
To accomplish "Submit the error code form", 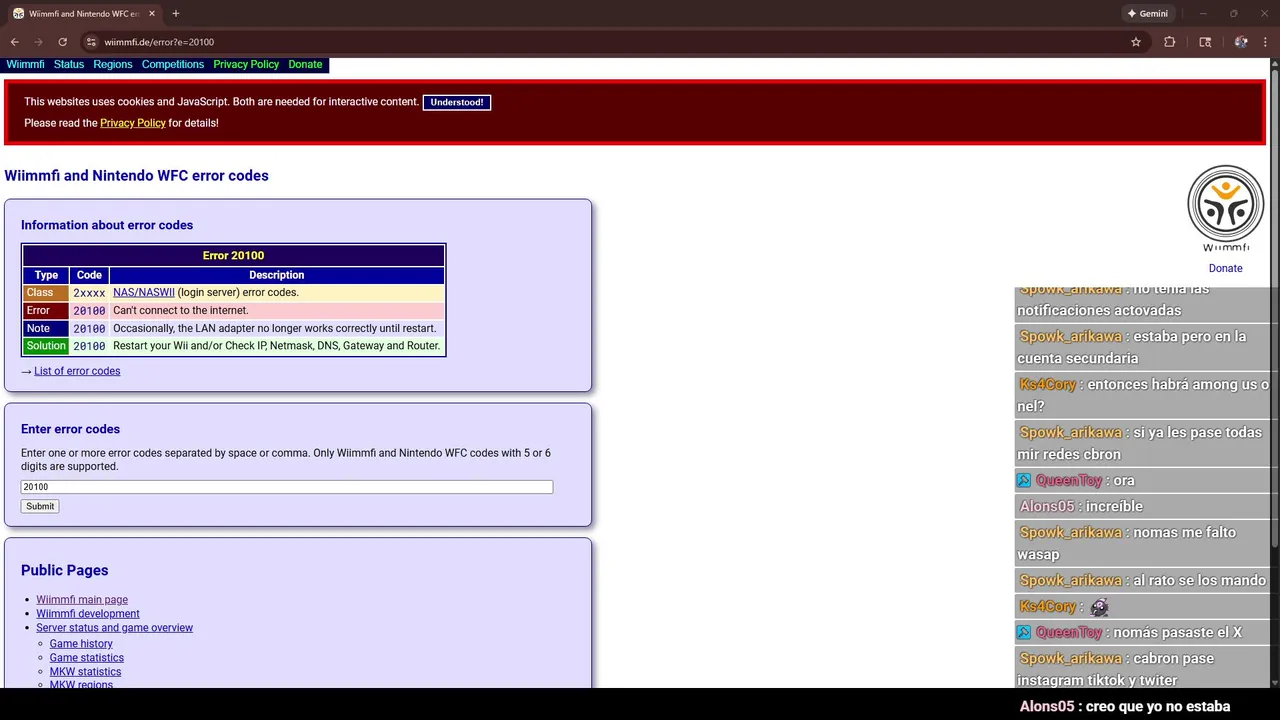I will click(40, 506).
